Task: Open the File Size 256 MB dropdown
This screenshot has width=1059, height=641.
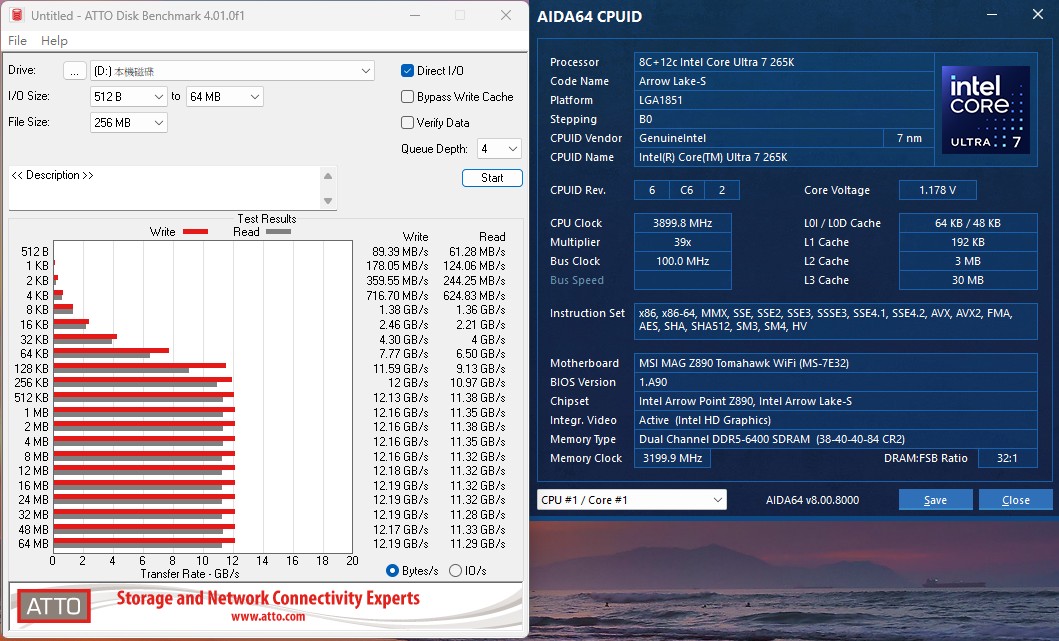Action: tap(128, 123)
